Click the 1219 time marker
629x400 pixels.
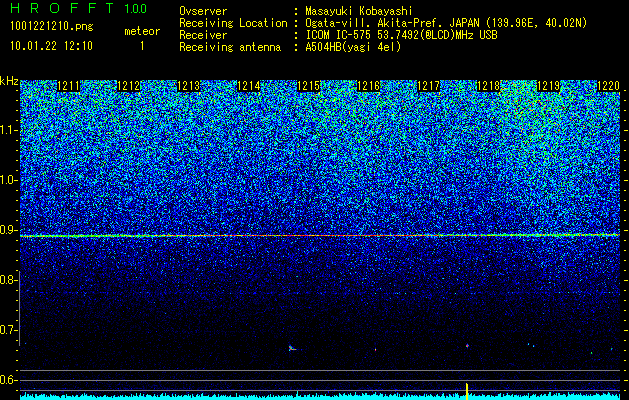coord(548,86)
